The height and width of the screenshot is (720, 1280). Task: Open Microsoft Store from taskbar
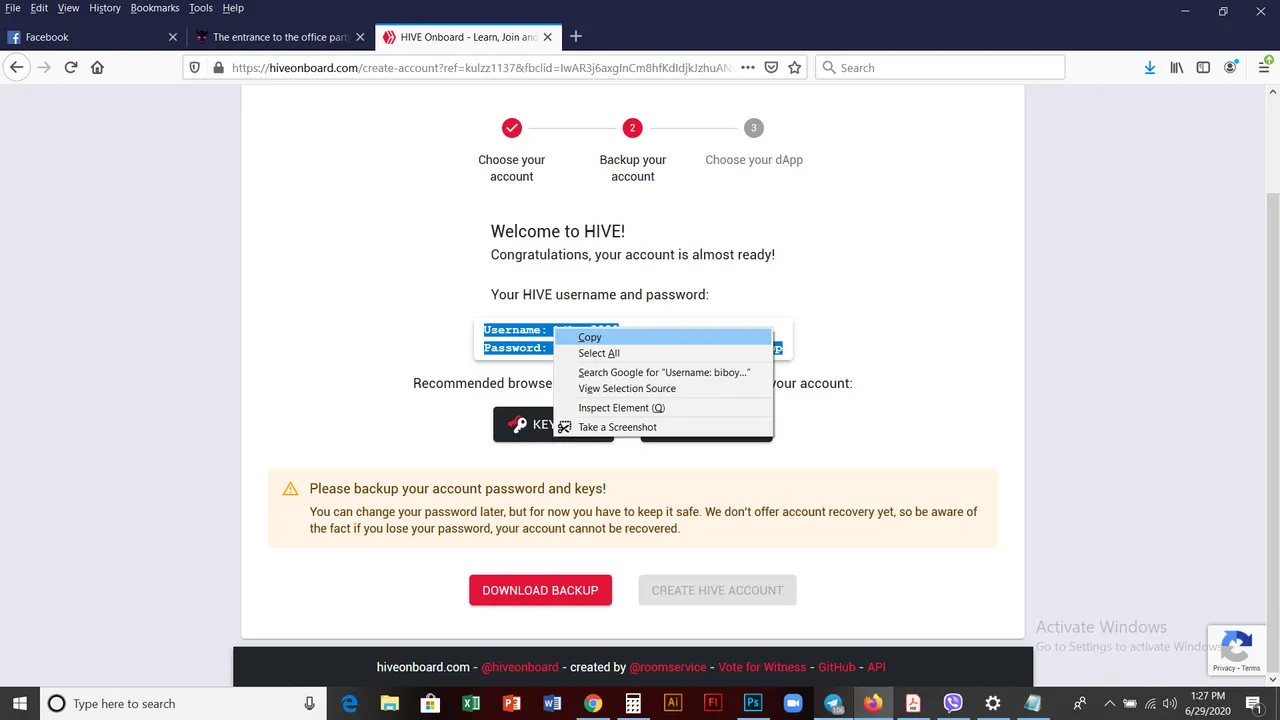point(430,703)
